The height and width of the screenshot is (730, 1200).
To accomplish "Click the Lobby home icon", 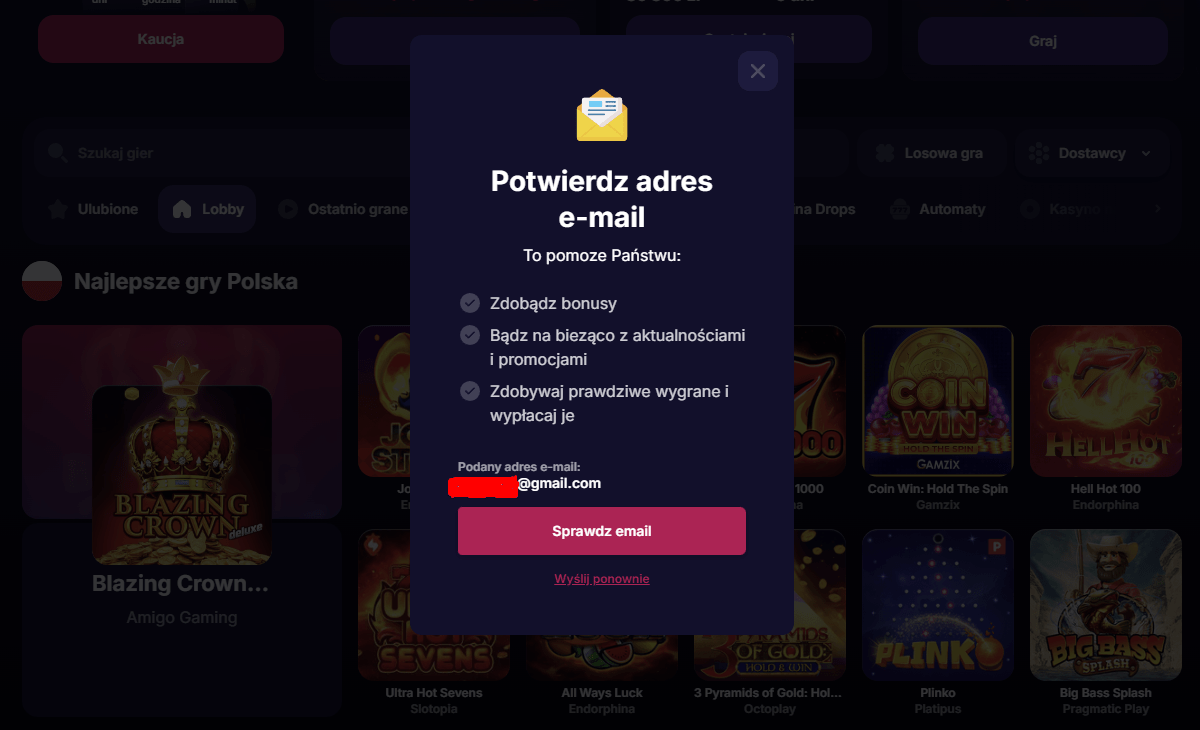I will tap(183, 208).
